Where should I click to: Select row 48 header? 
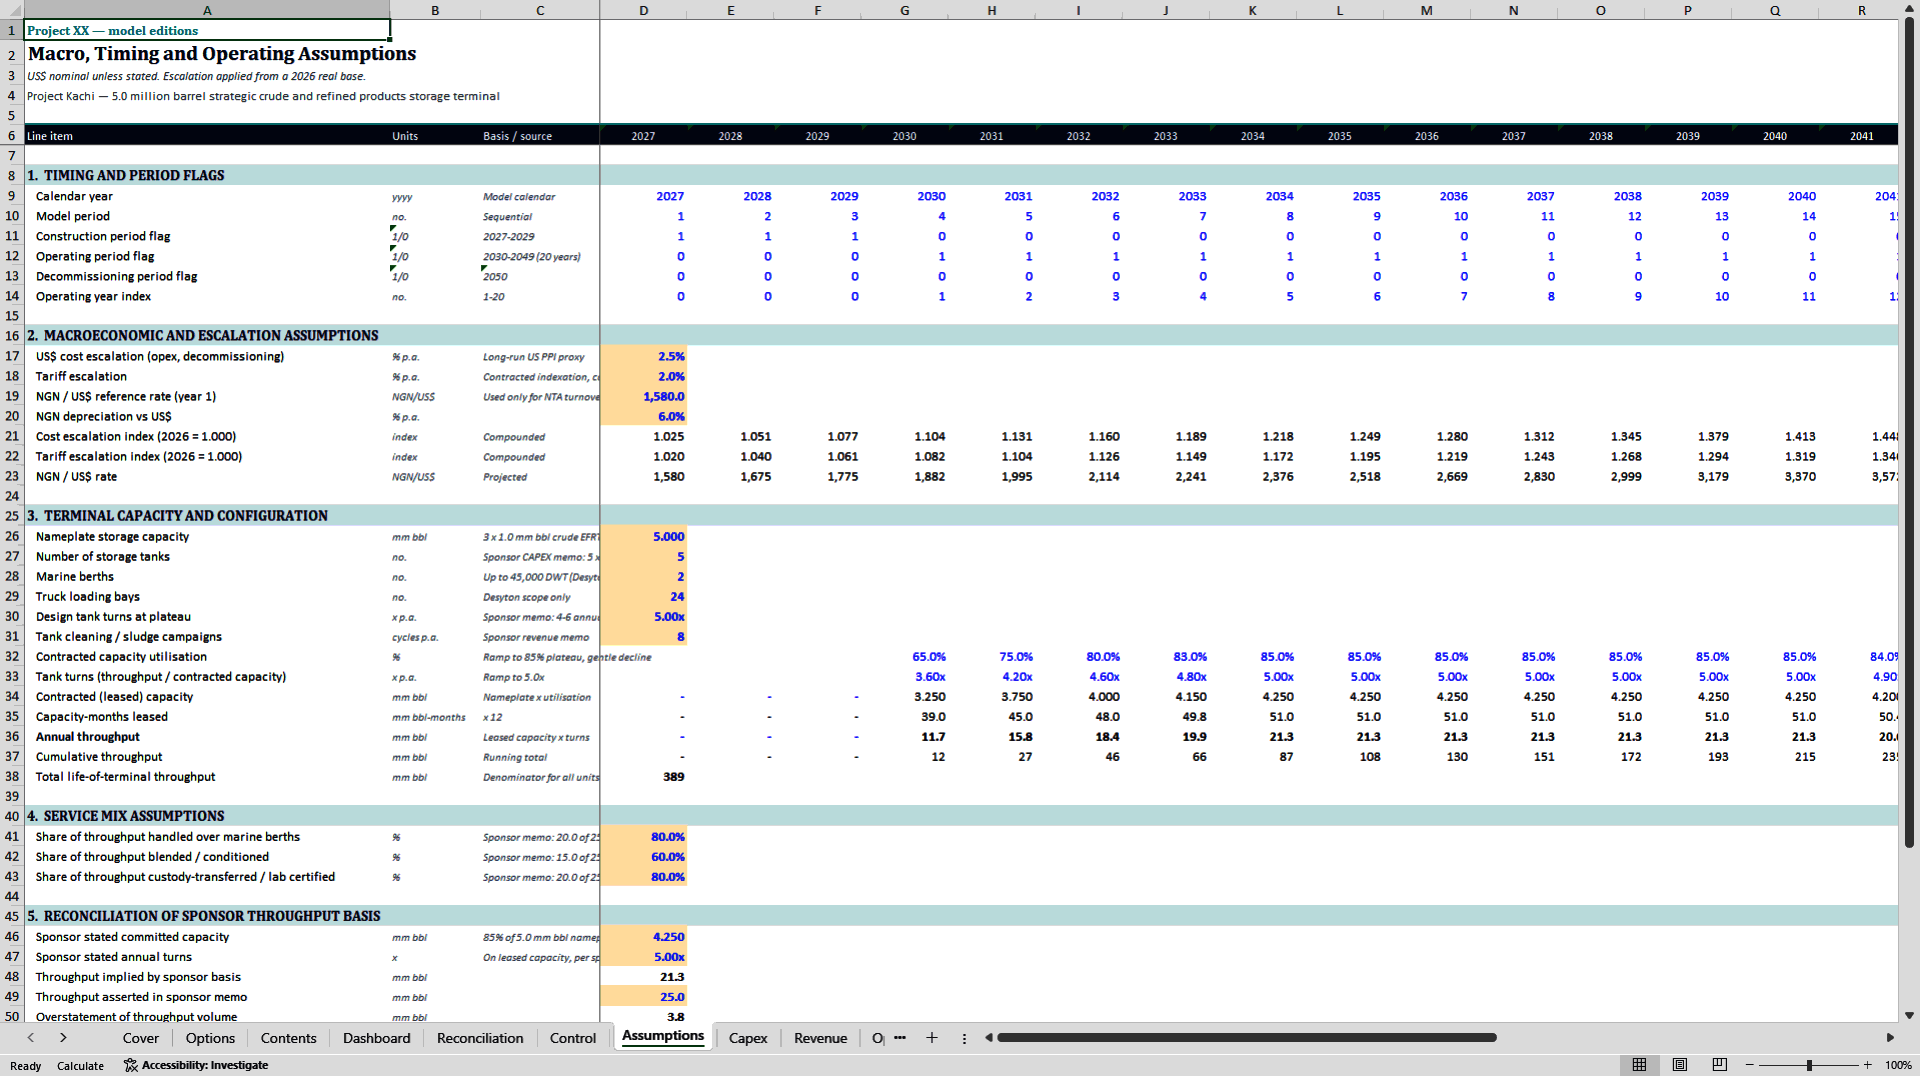(12, 976)
